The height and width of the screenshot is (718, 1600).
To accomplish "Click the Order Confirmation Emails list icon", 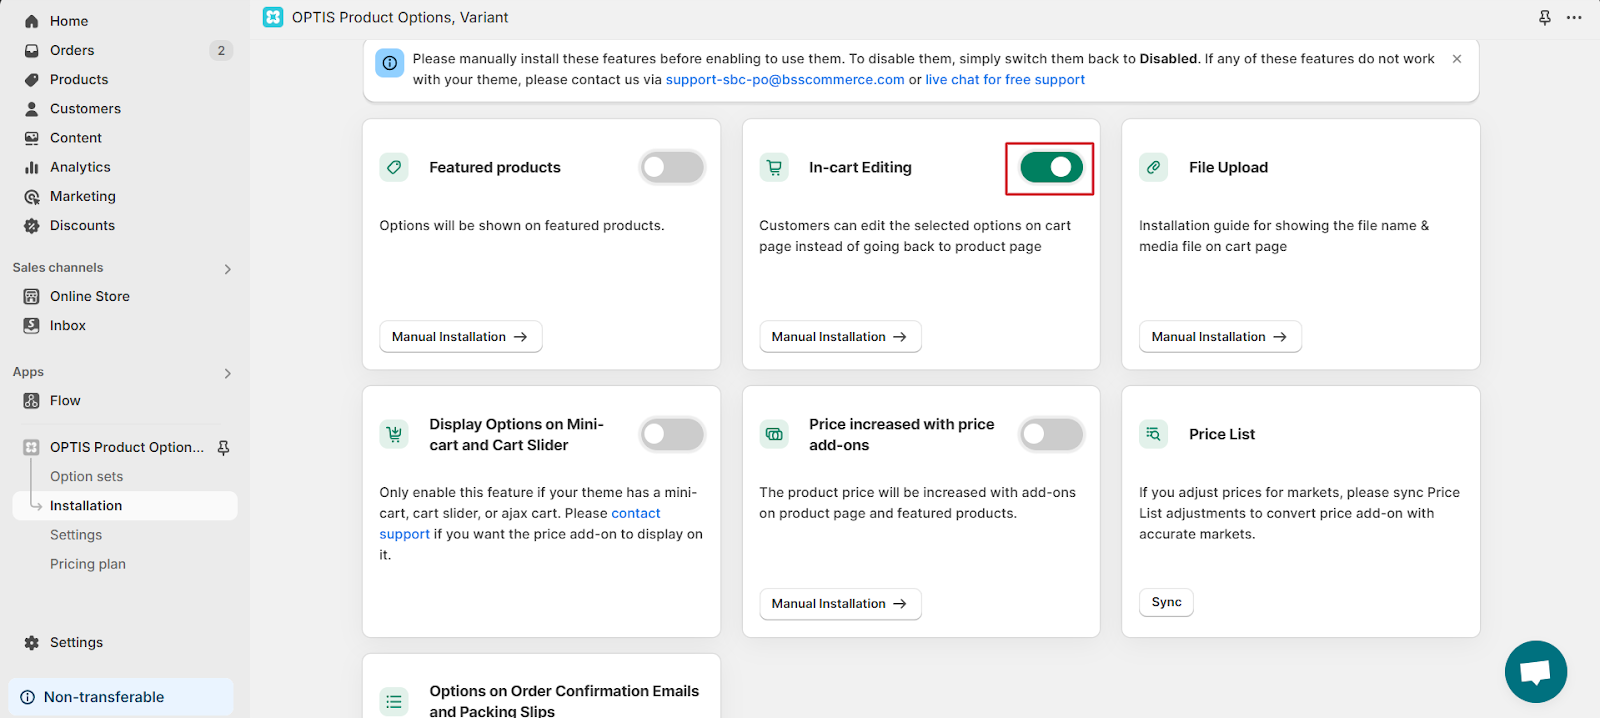I will 395,701.
